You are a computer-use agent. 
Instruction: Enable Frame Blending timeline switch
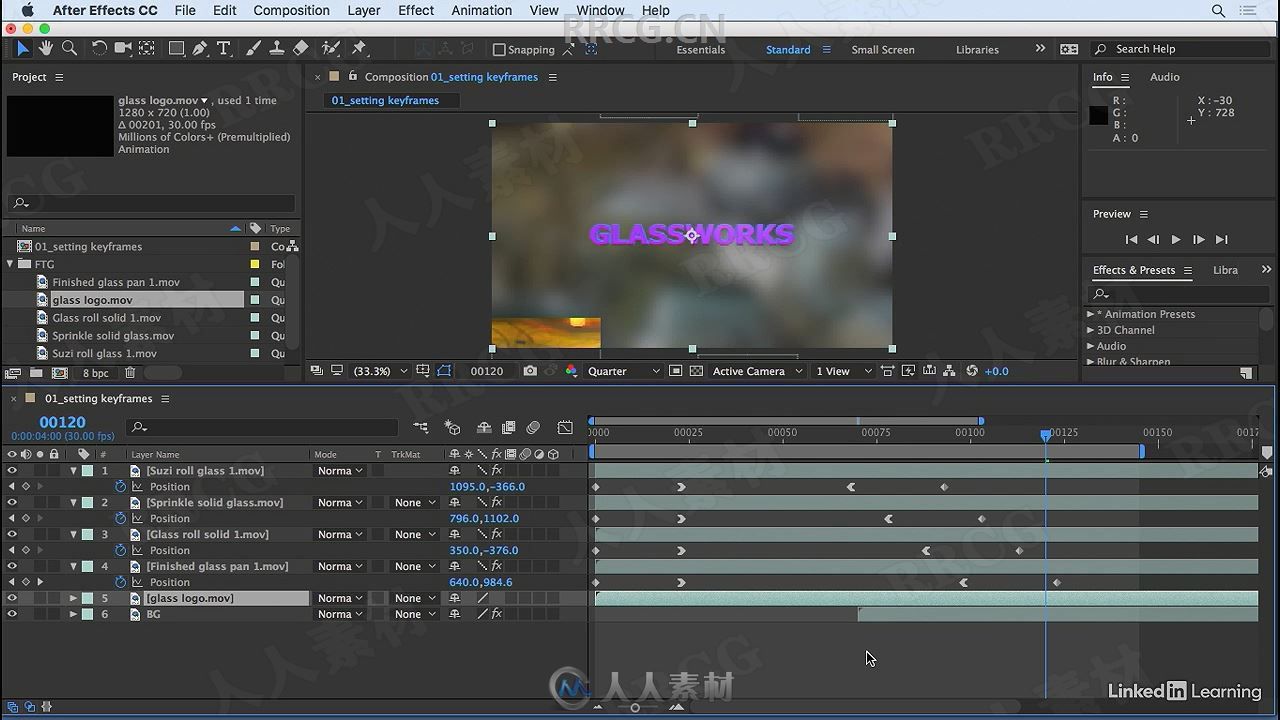(x=508, y=427)
